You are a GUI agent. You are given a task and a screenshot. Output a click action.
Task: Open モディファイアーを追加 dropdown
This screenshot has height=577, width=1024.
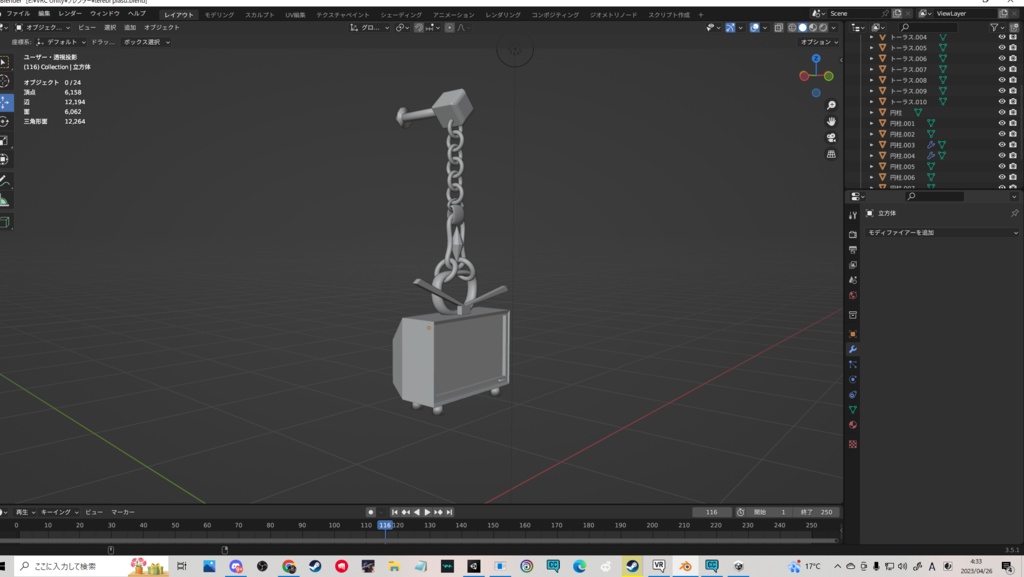tap(942, 232)
